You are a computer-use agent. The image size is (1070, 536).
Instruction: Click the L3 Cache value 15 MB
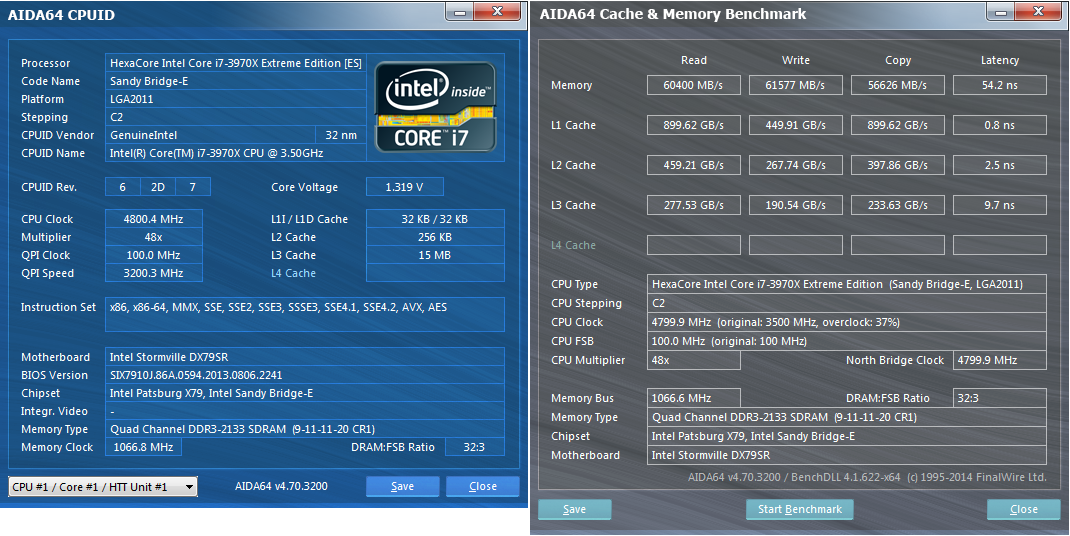435,255
